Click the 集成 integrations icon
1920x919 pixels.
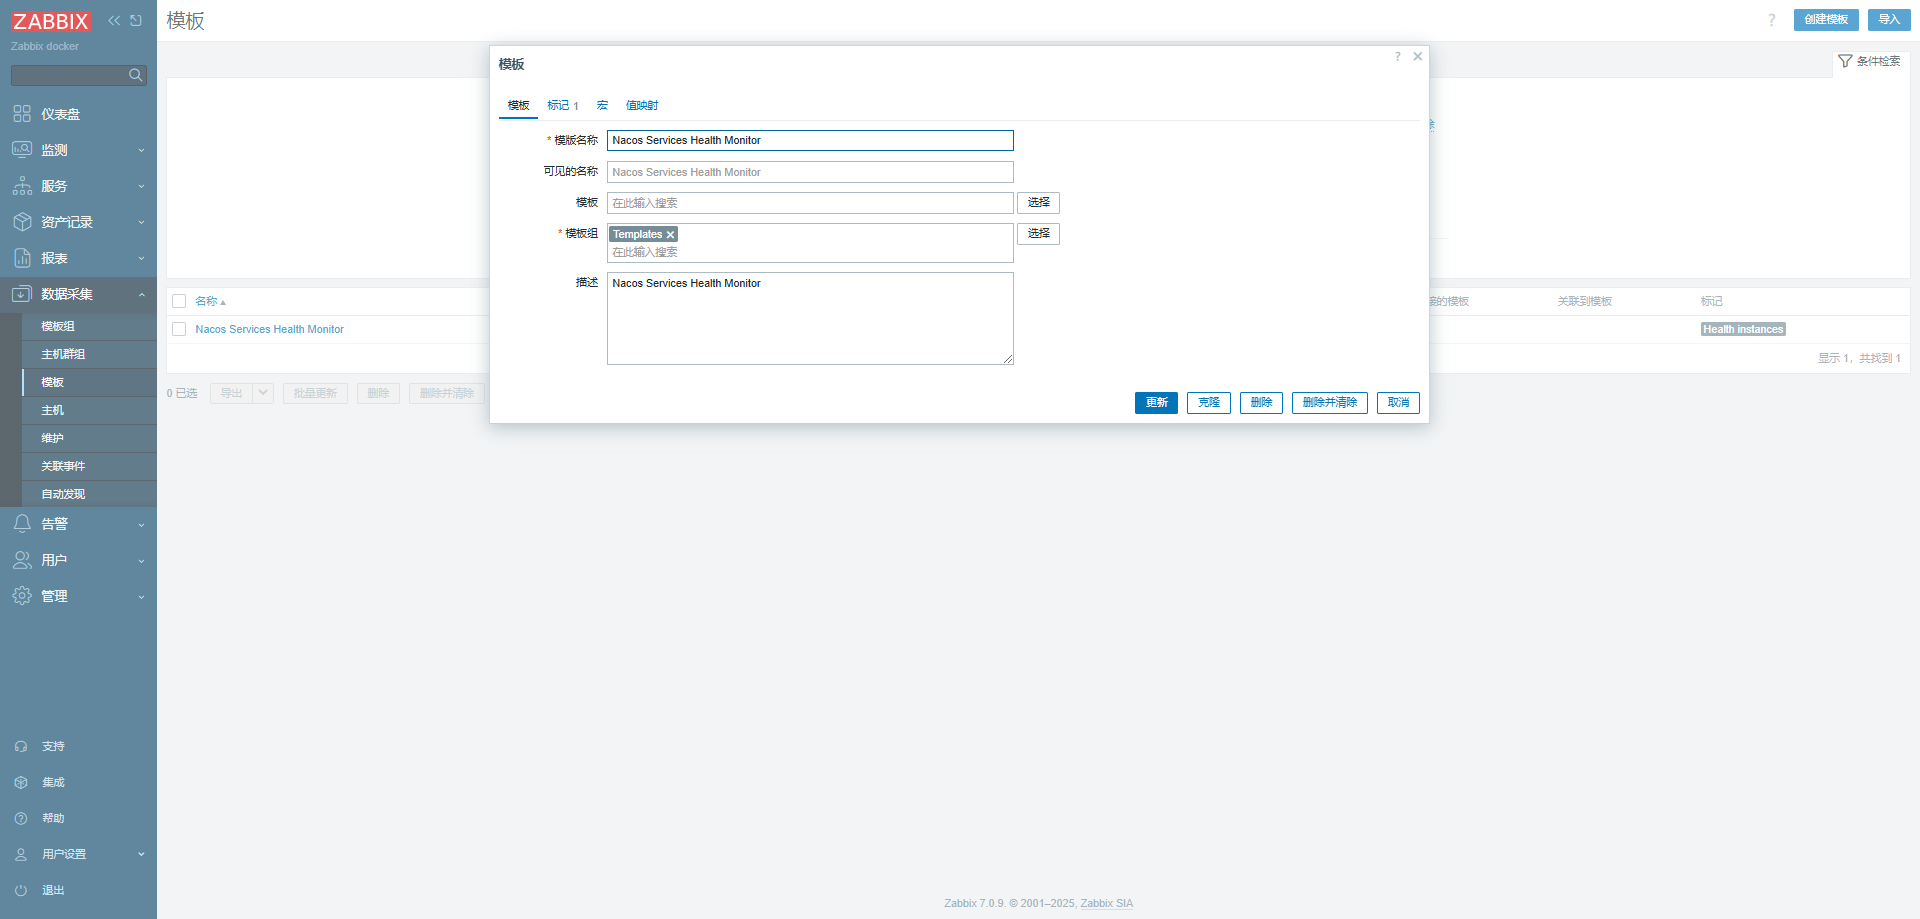21,783
